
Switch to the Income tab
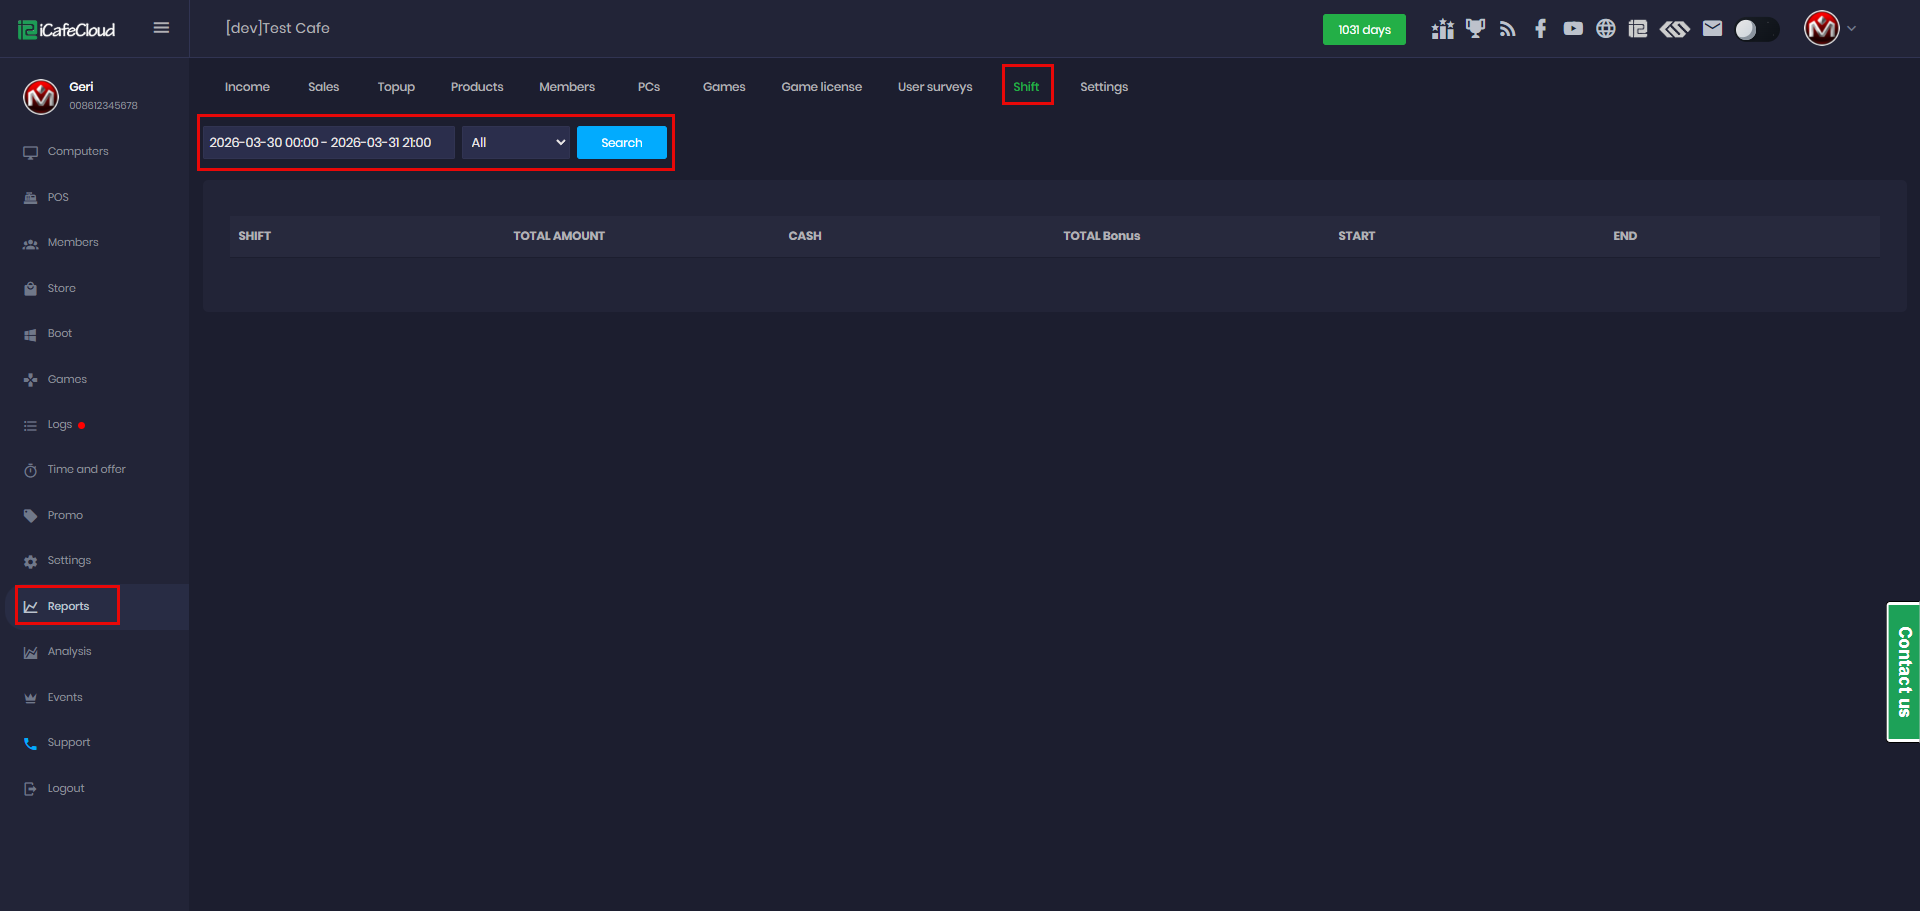pyautogui.click(x=247, y=87)
